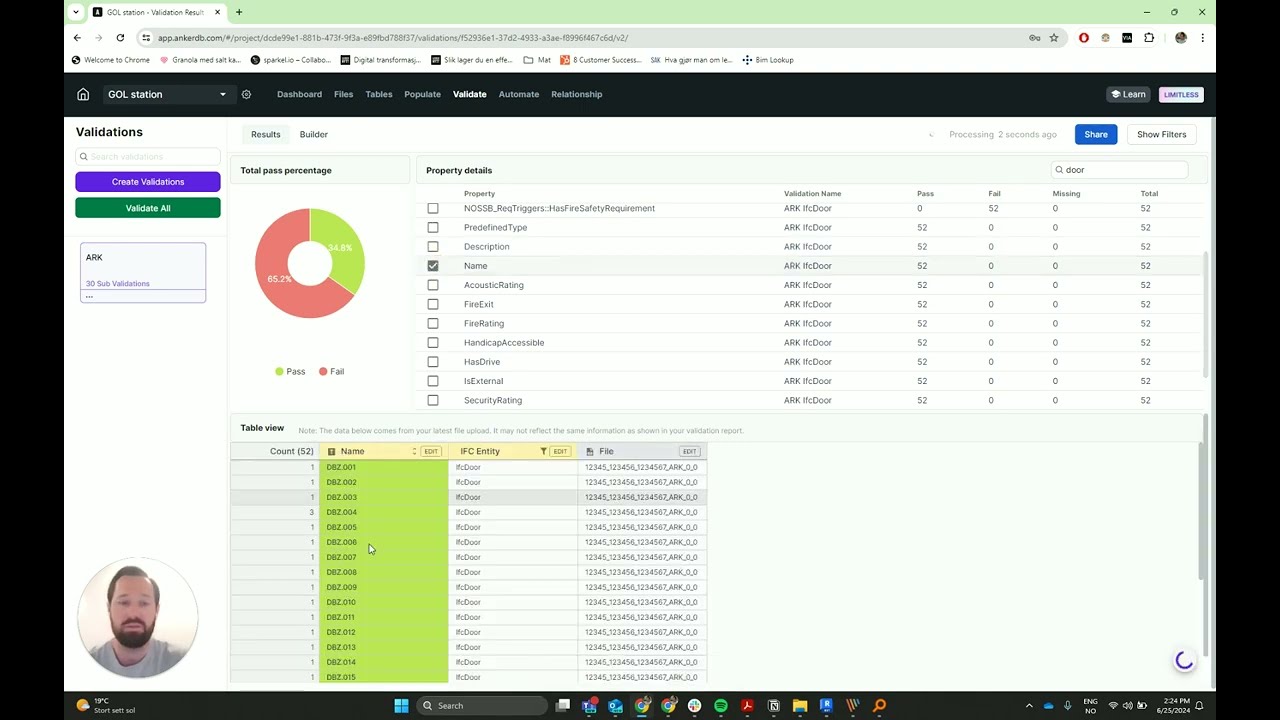Screen dimensions: 1280x720
Task: Click Show Filters button
Action: [x=1161, y=134]
